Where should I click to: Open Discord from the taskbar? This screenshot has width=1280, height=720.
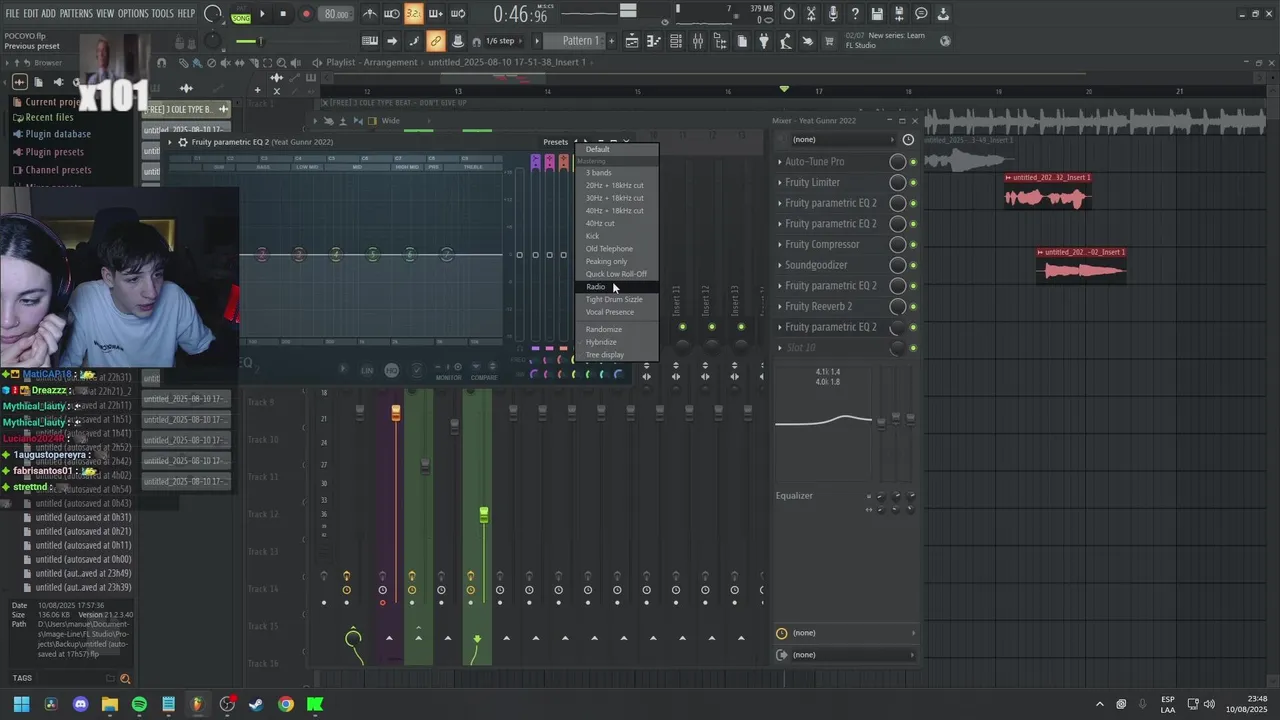click(80, 704)
